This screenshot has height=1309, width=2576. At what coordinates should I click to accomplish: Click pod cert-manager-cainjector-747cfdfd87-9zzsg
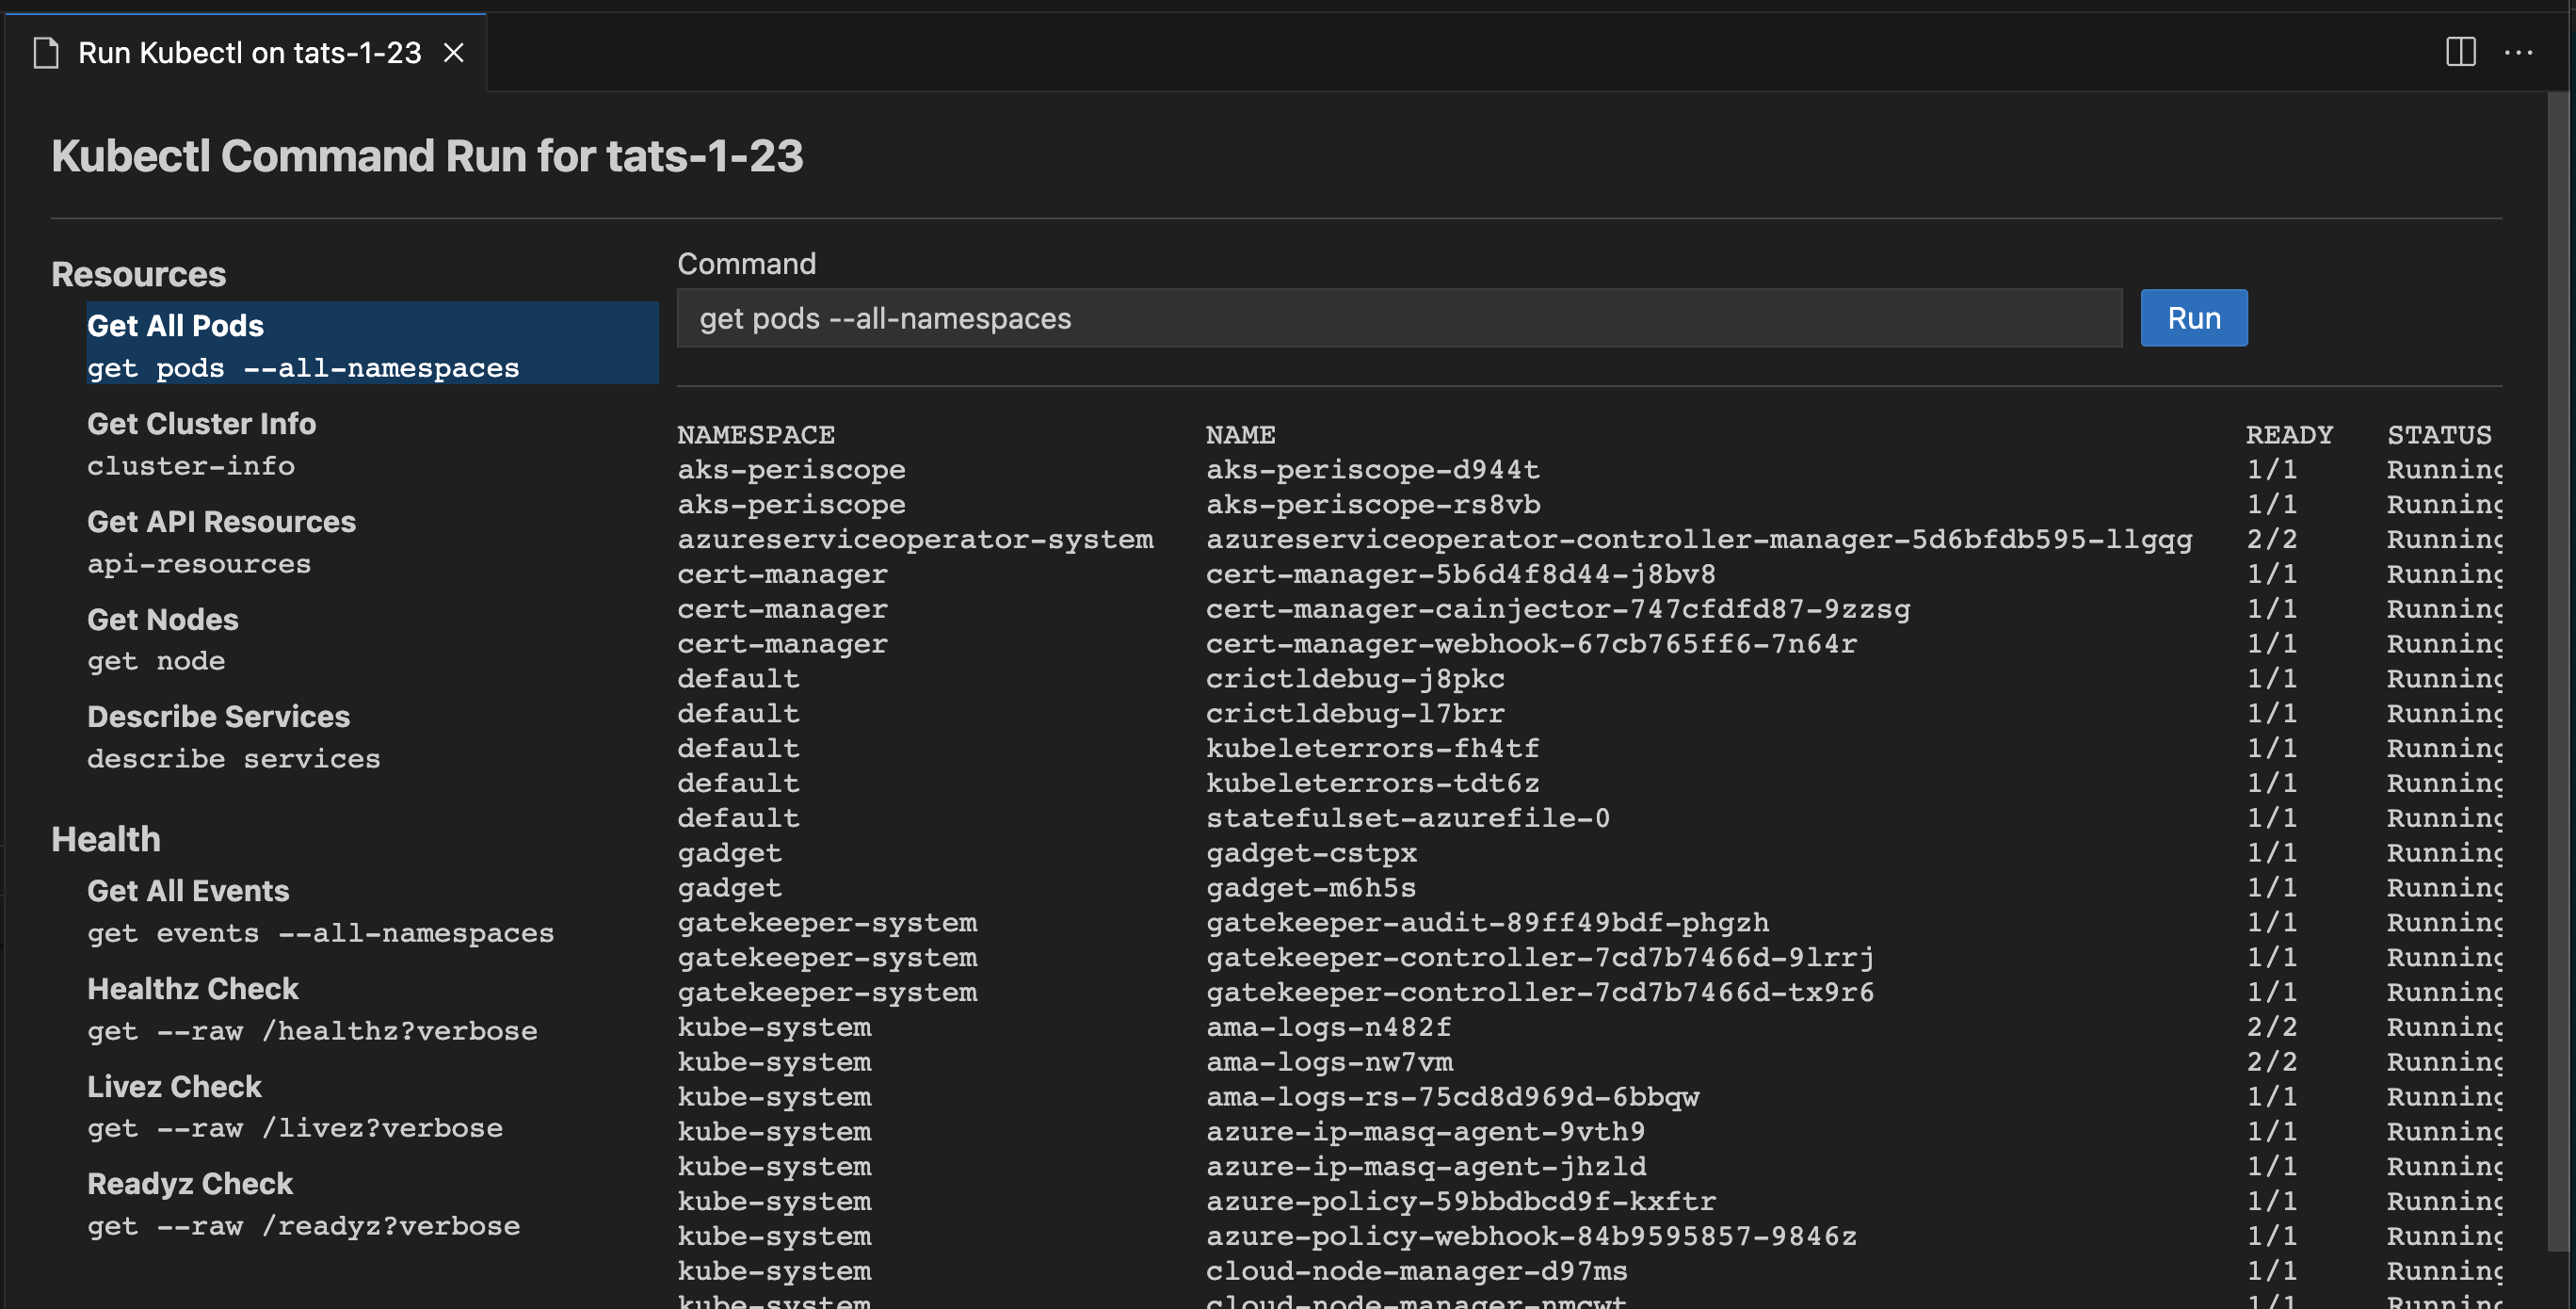coord(1558,609)
